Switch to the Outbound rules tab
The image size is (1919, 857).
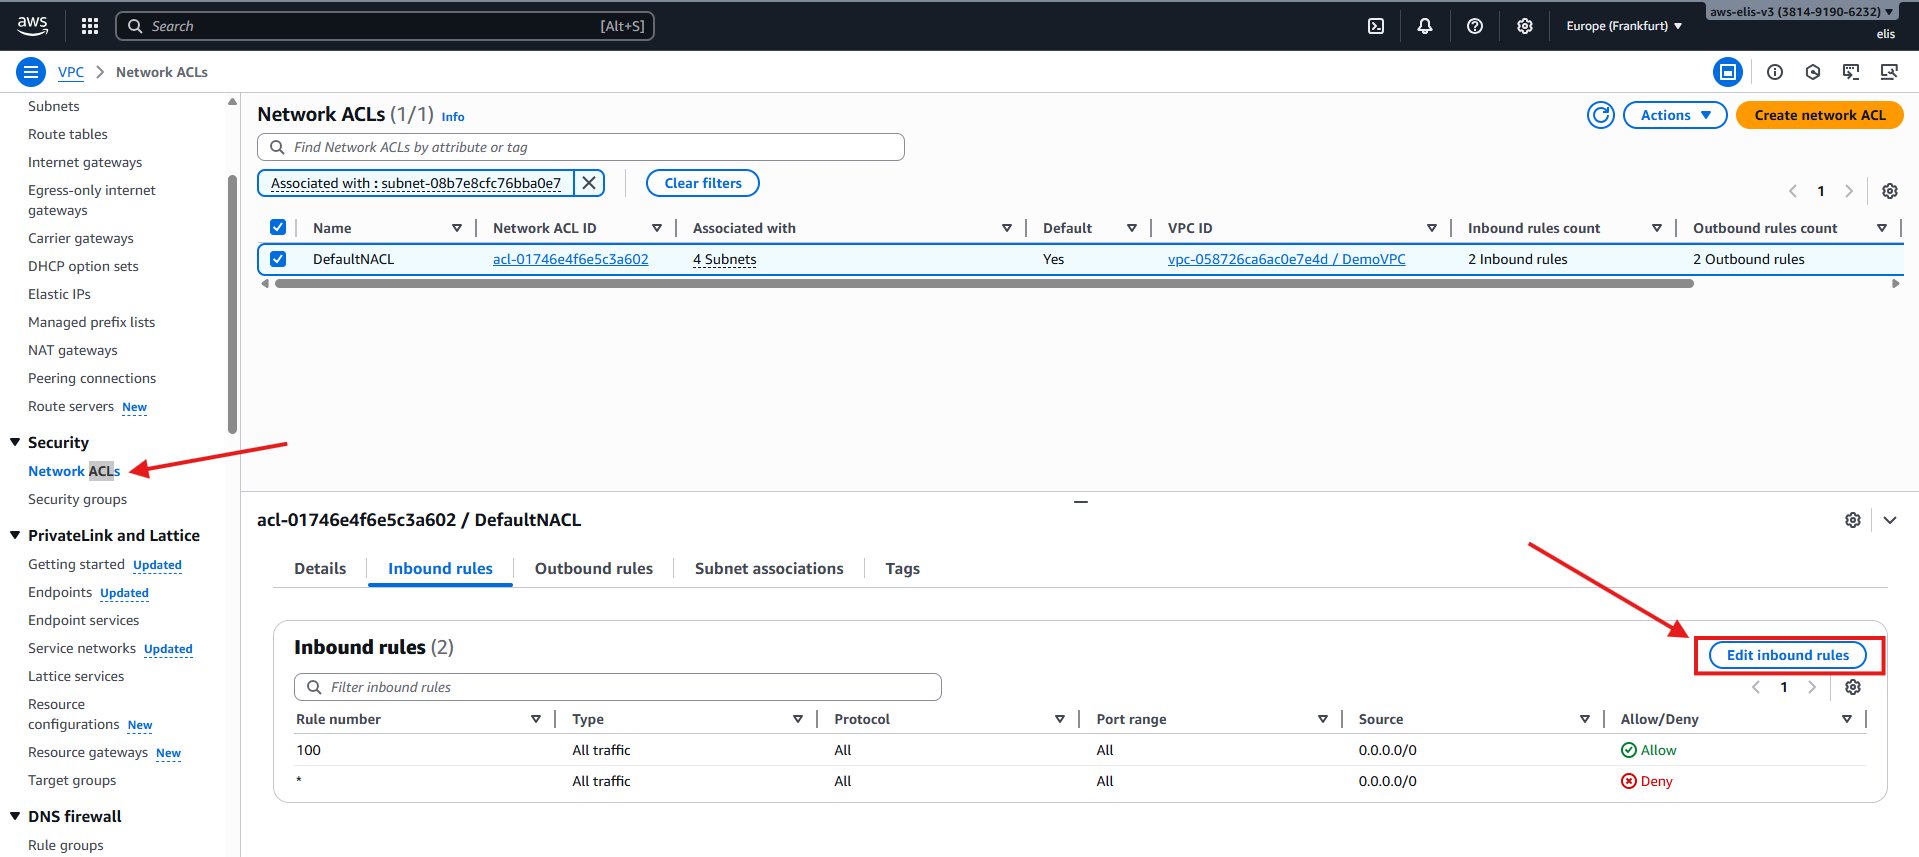593,568
